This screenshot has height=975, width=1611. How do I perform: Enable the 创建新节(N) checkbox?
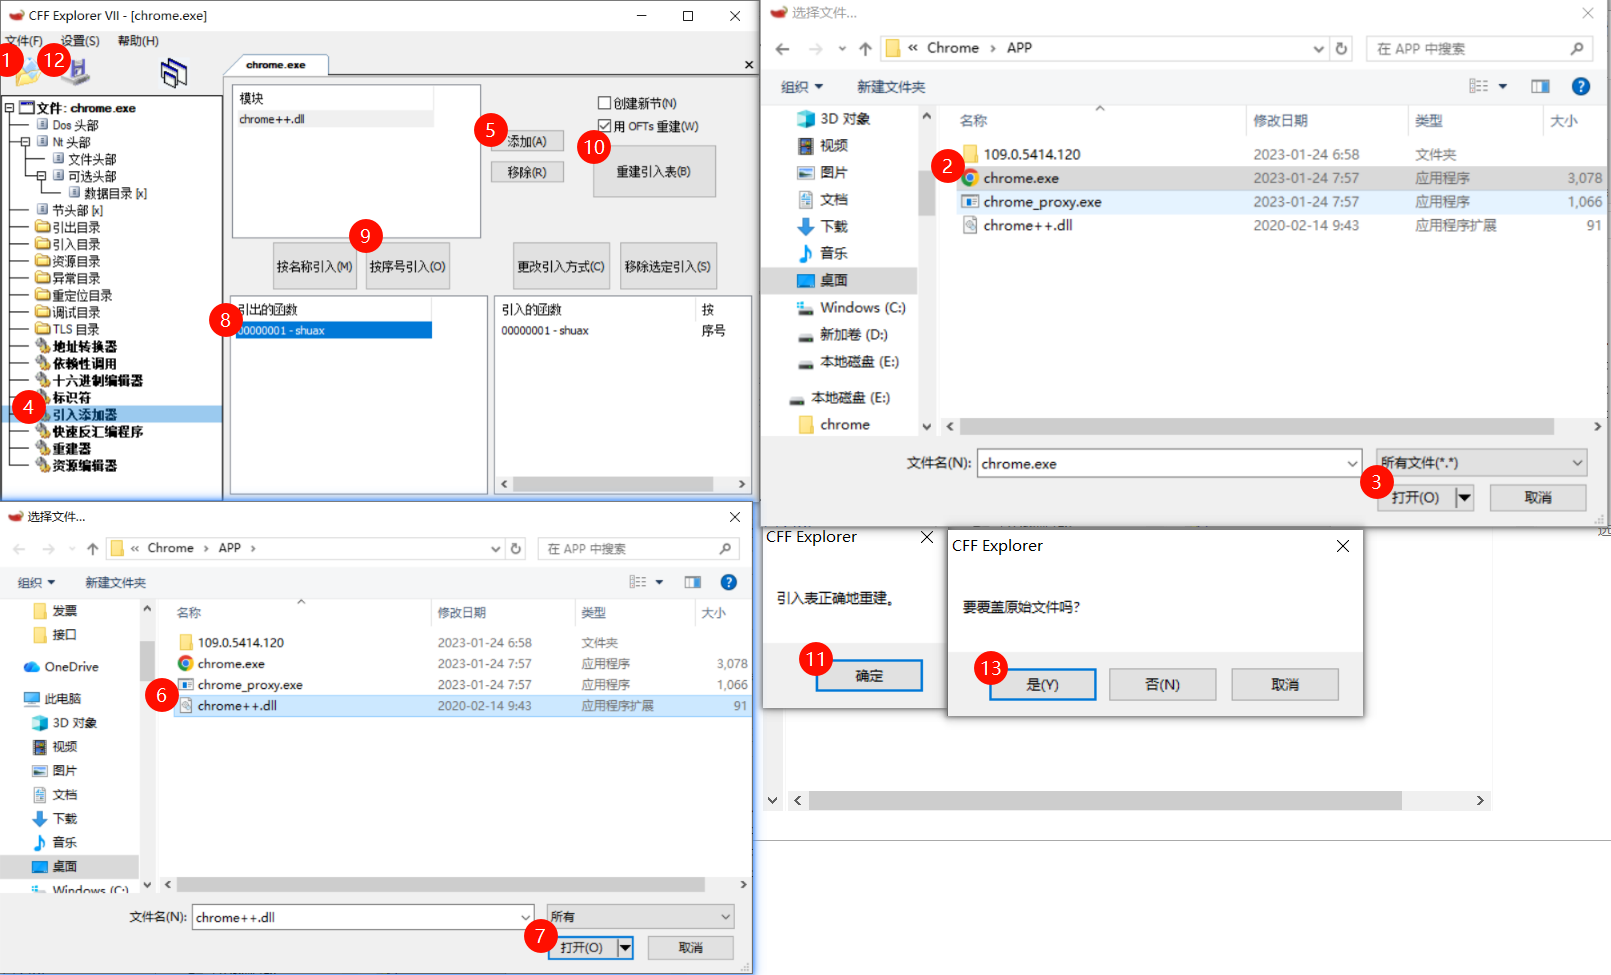[x=604, y=103]
